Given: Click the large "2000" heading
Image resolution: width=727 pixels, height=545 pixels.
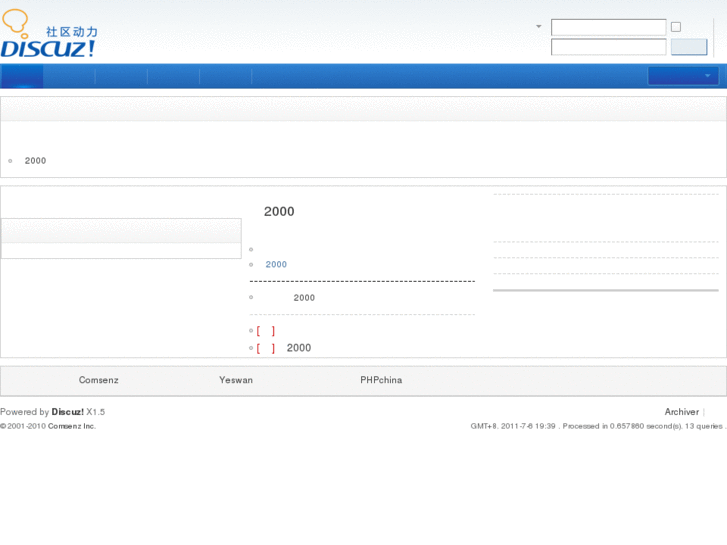Looking at the screenshot, I should click(279, 212).
